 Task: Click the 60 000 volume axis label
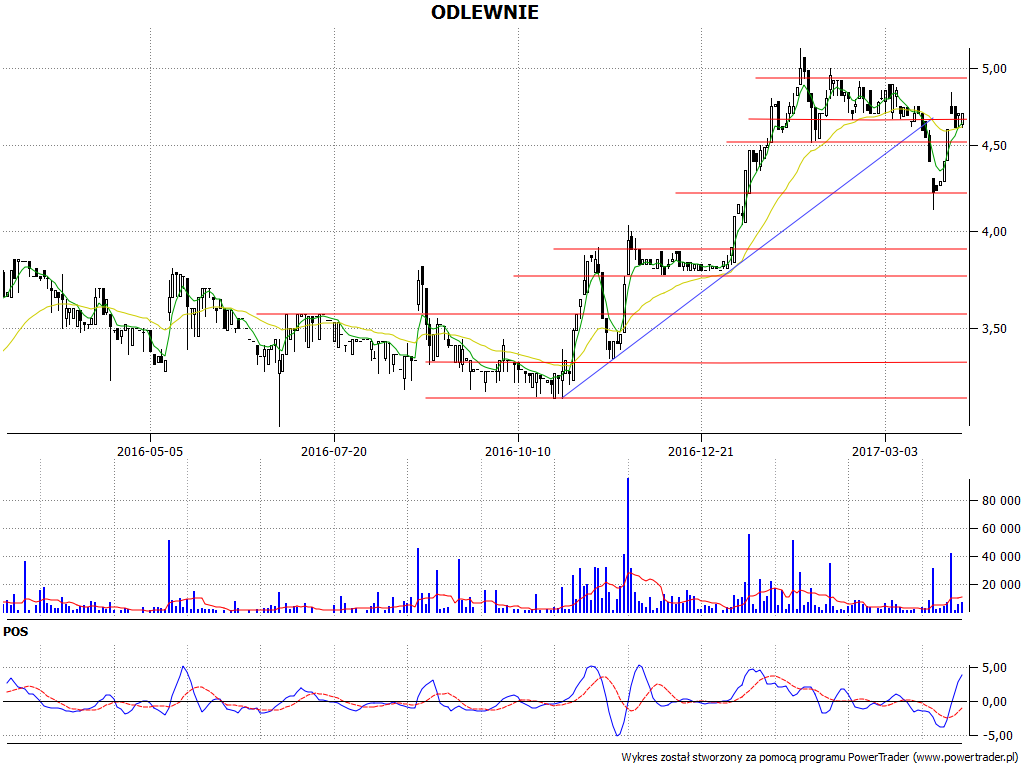click(x=1000, y=528)
